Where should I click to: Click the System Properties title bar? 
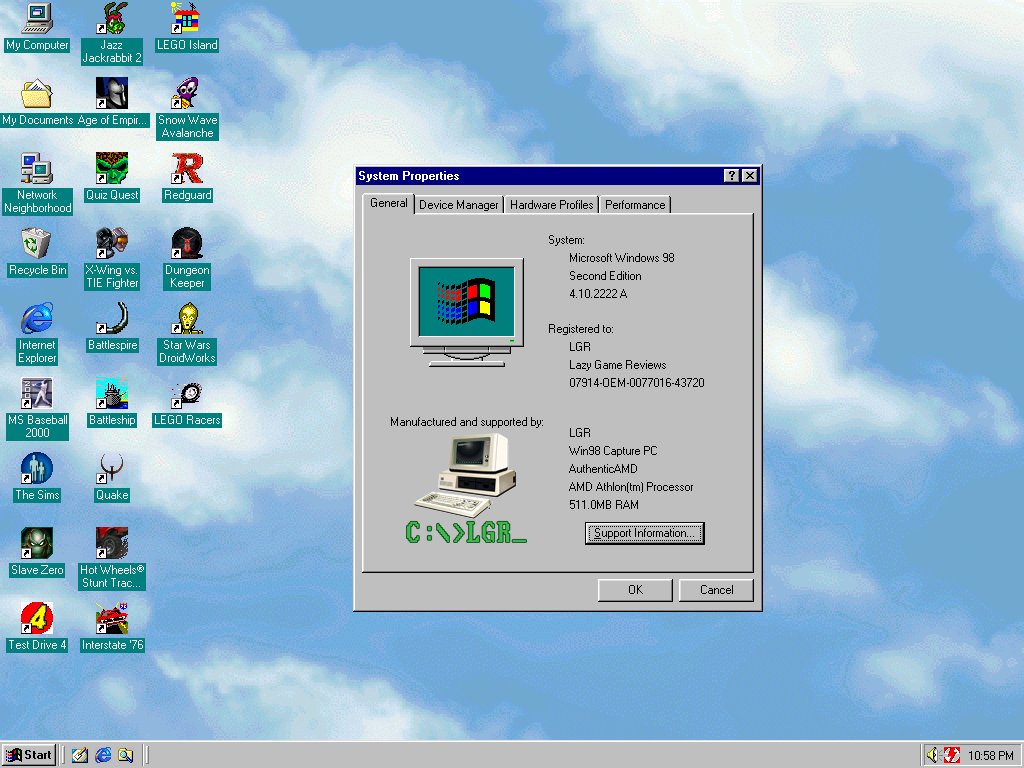539,176
